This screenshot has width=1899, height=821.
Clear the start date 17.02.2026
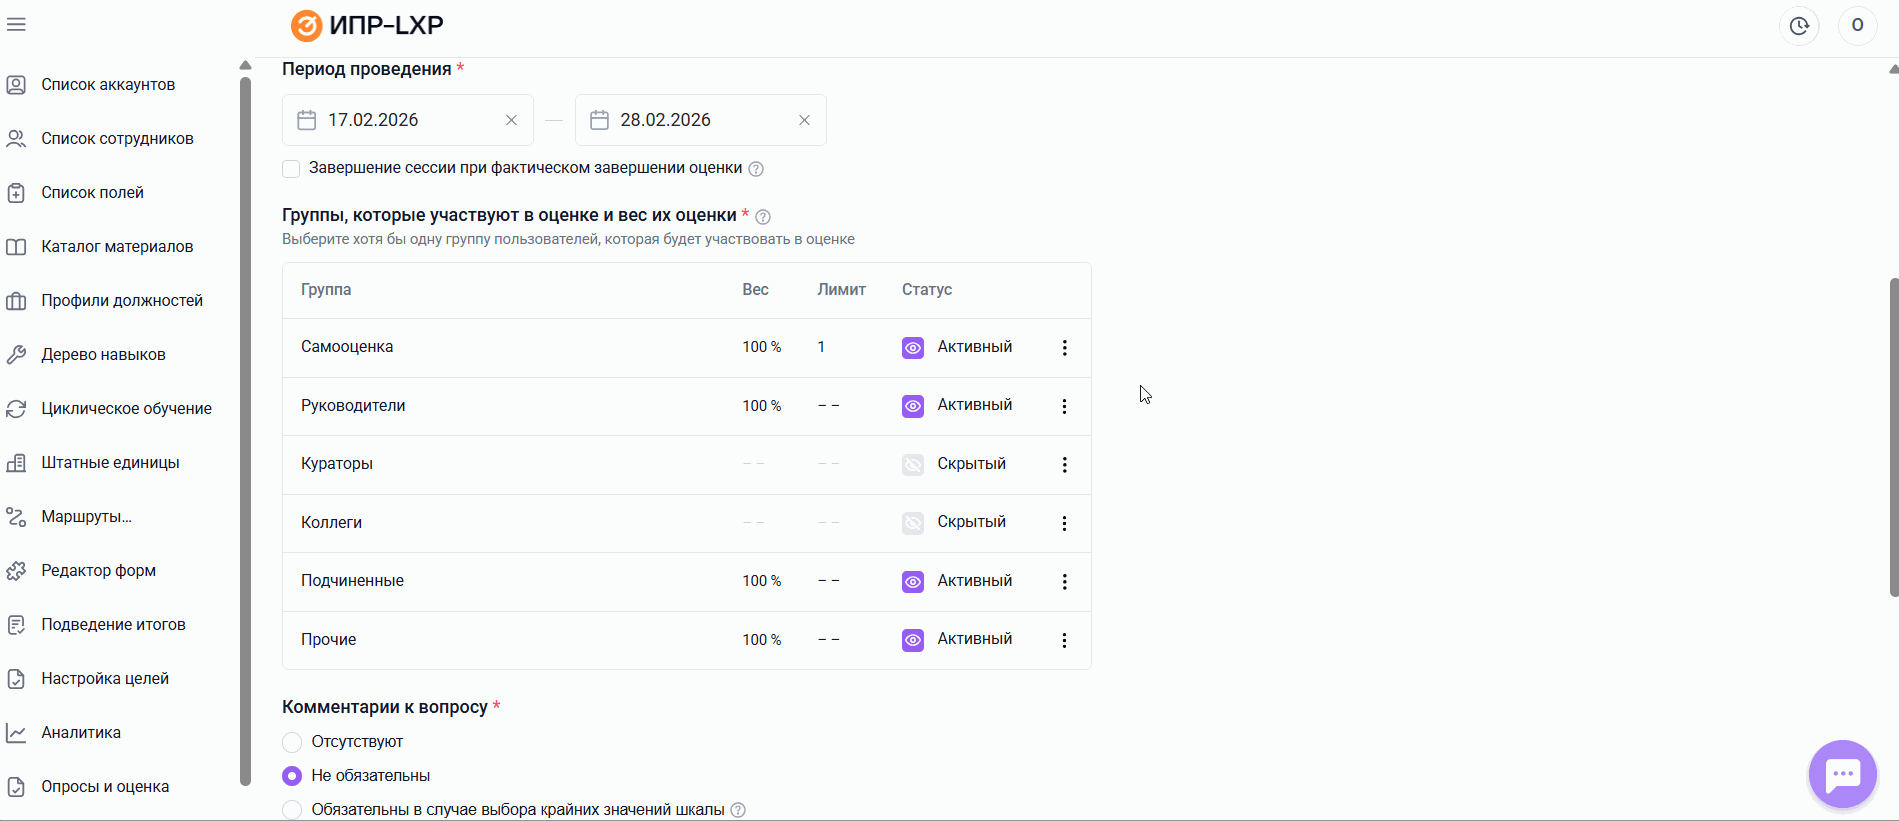pos(511,120)
